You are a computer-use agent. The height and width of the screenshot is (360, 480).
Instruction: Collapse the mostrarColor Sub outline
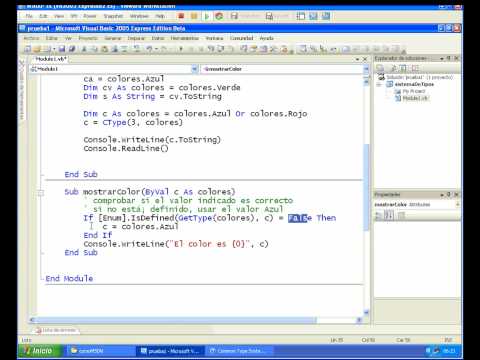[41, 192]
